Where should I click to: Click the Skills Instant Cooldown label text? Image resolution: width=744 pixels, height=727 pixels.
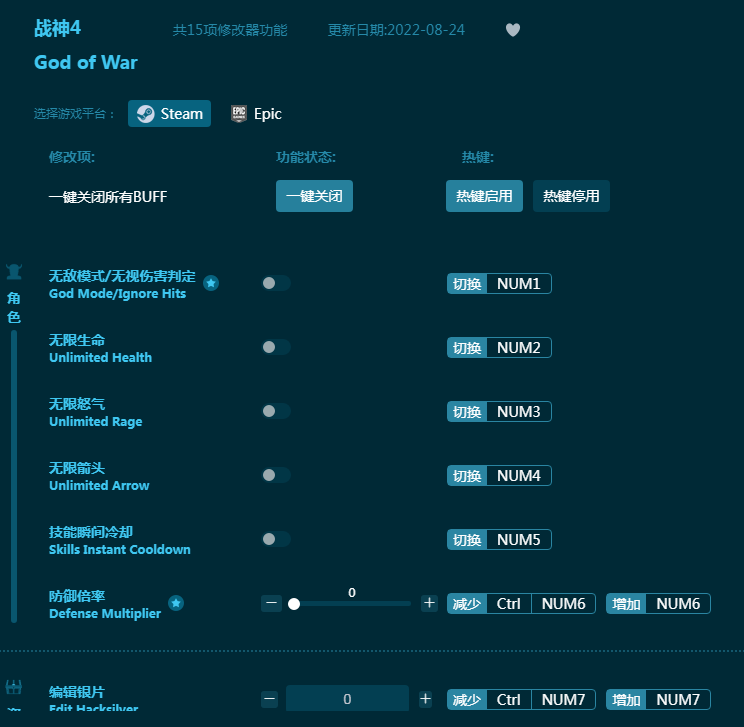pyautogui.click(x=120, y=550)
